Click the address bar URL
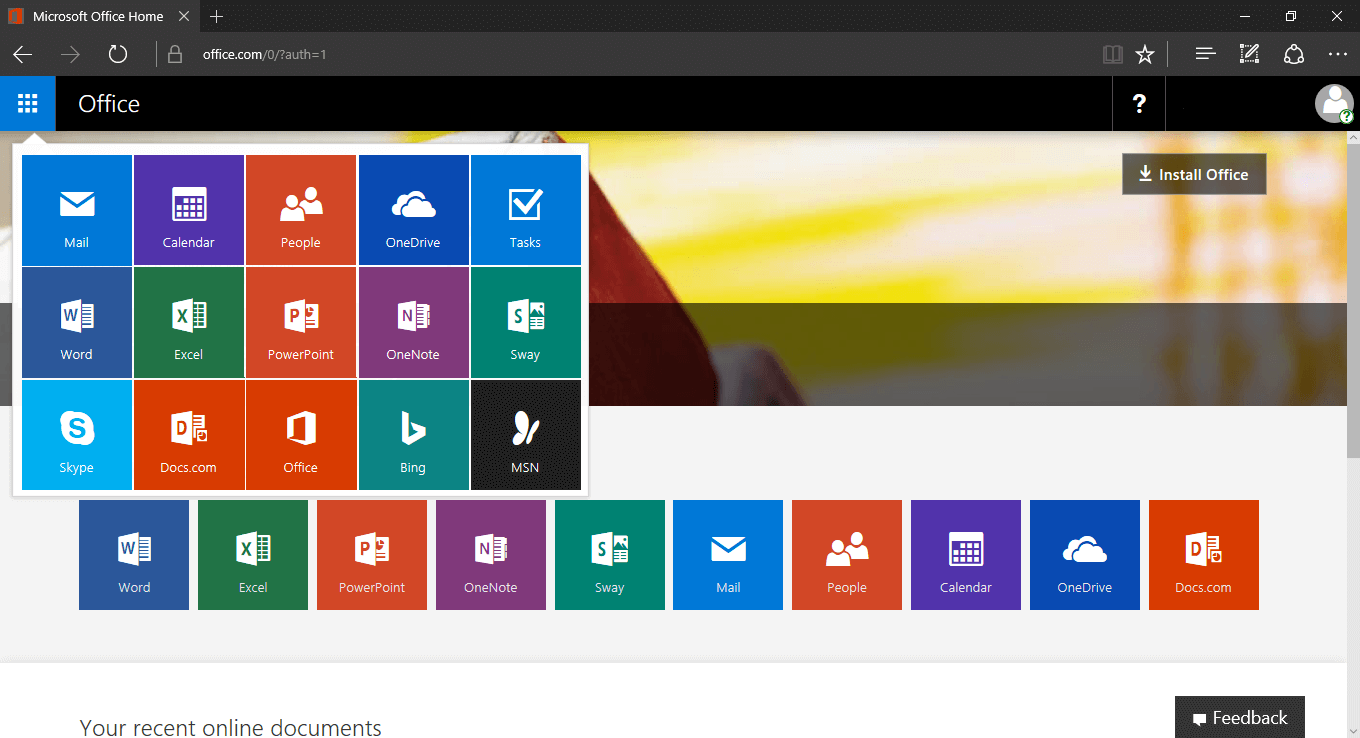 (264, 54)
